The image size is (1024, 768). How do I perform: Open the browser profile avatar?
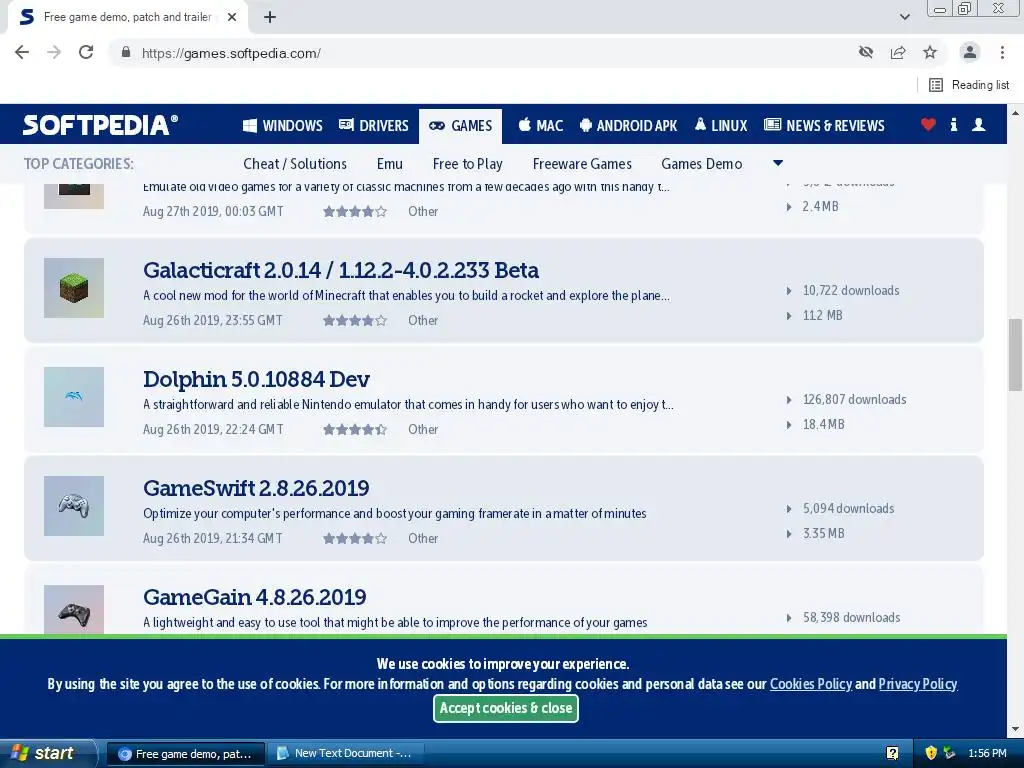click(970, 52)
